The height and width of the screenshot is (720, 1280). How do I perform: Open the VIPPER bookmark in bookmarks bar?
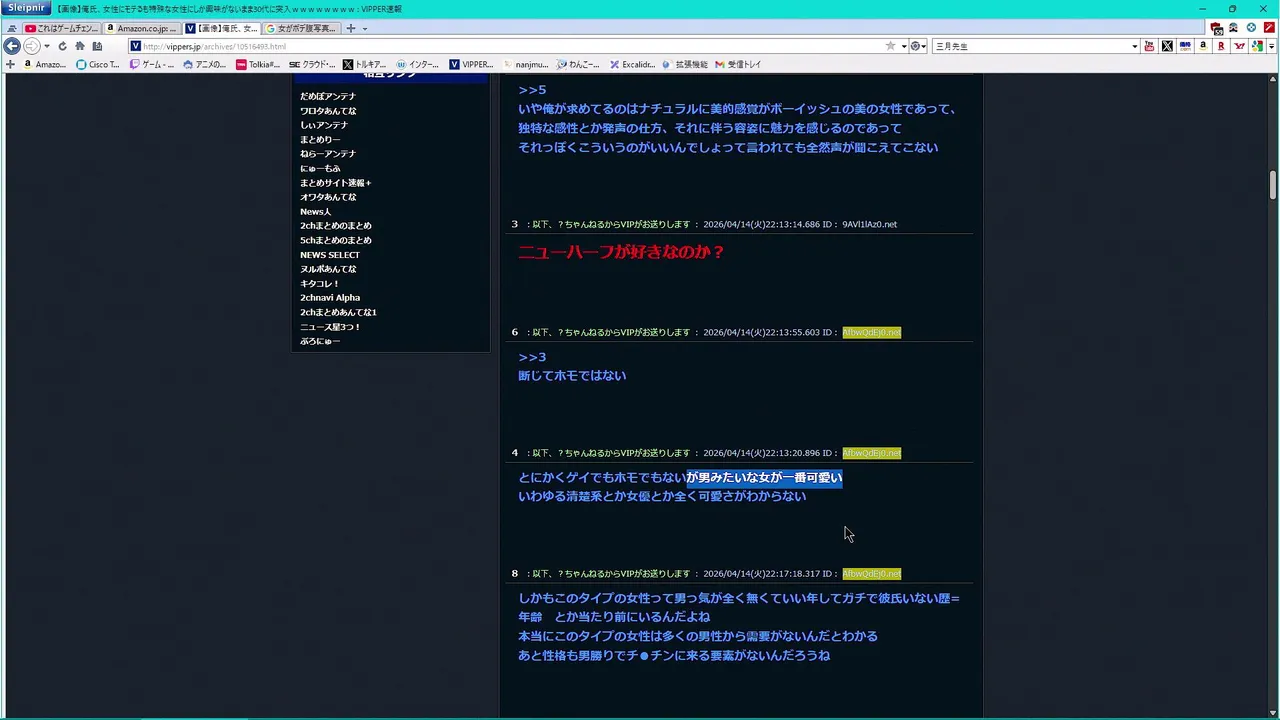[471, 65]
